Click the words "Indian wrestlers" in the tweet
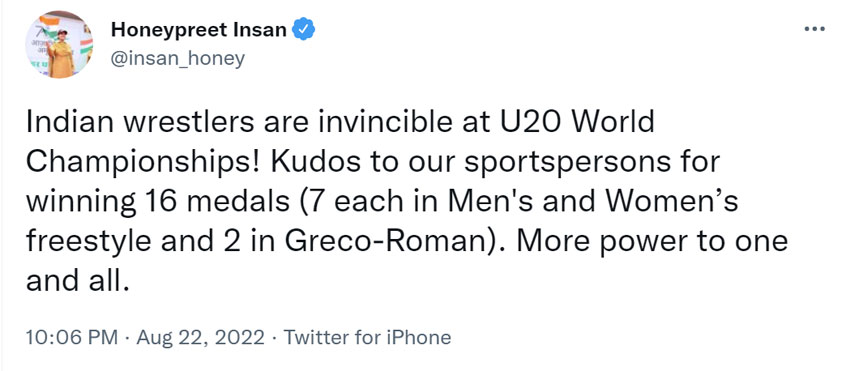 pyautogui.click(x=140, y=123)
